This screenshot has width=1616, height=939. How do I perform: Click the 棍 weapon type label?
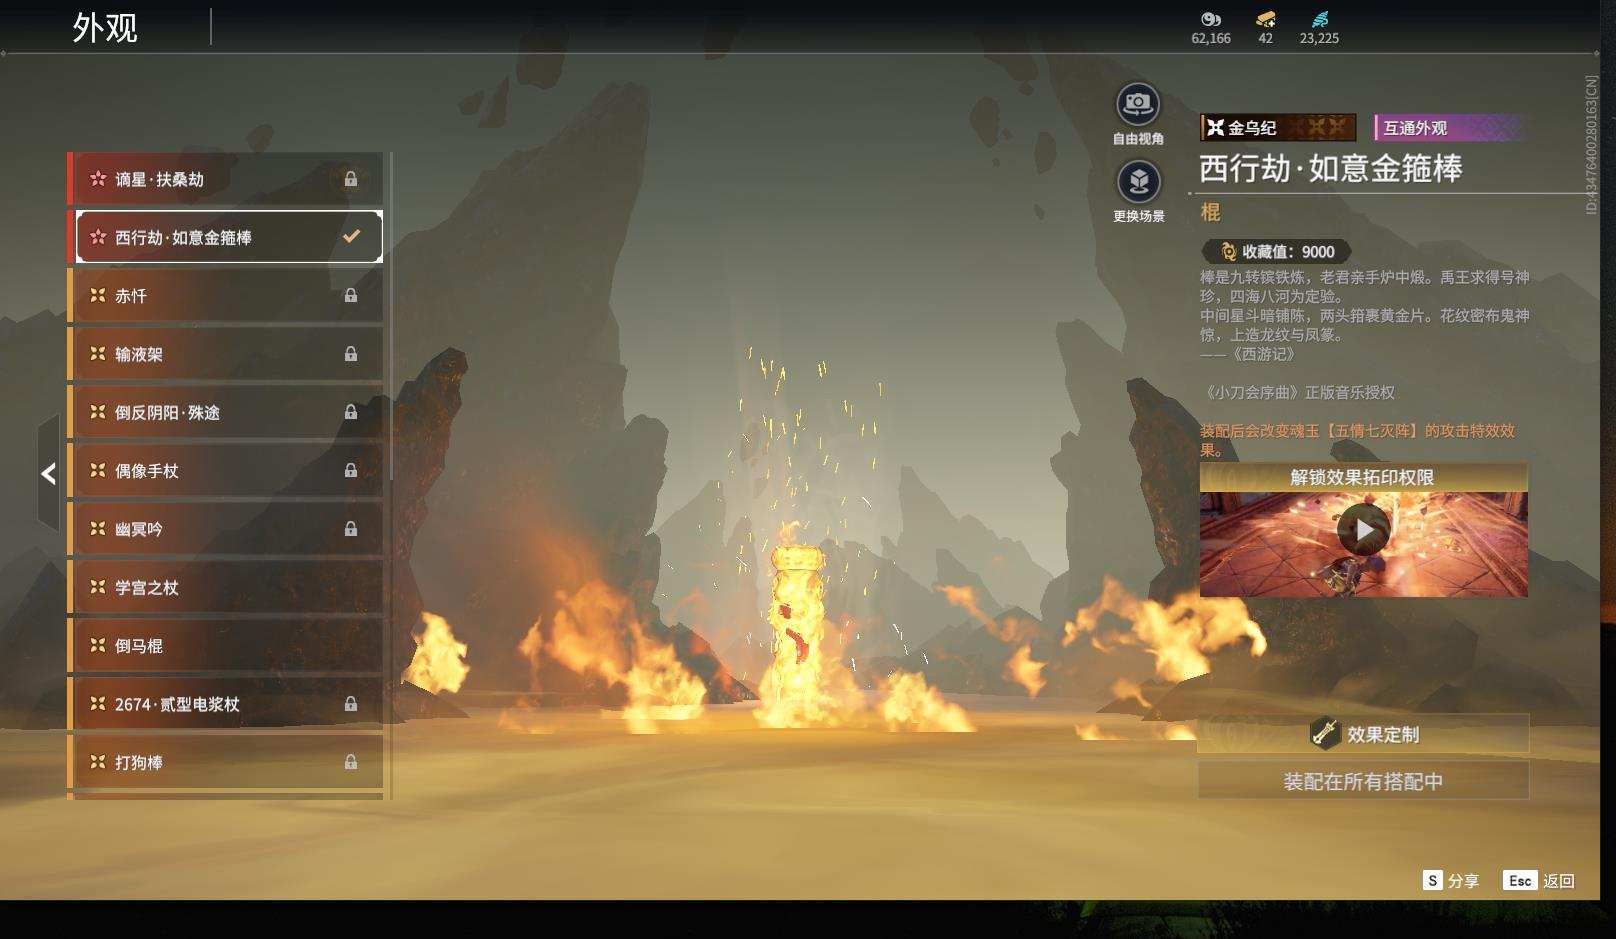(x=1211, y=212)
